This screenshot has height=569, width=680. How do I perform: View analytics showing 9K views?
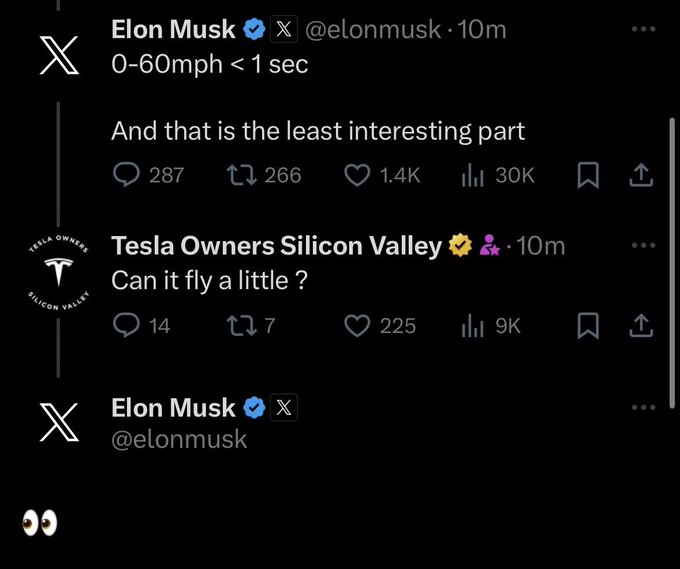(x=472, y=326)
